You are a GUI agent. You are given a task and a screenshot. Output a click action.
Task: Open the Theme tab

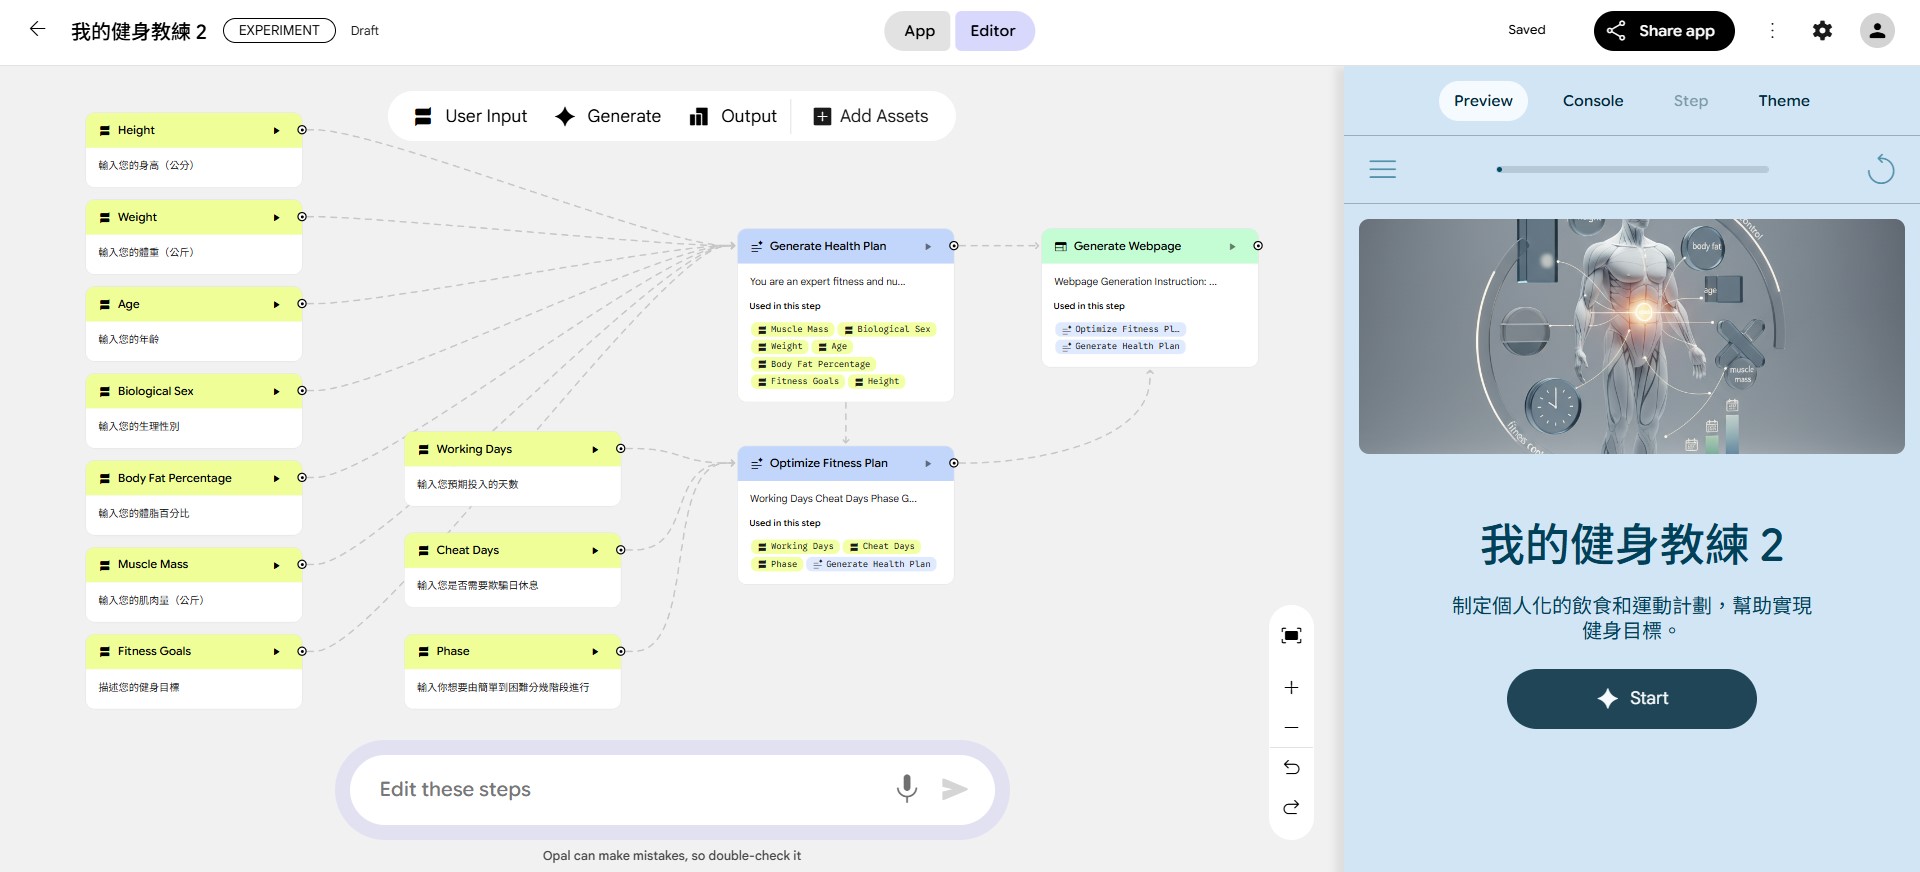(1783, 101)
